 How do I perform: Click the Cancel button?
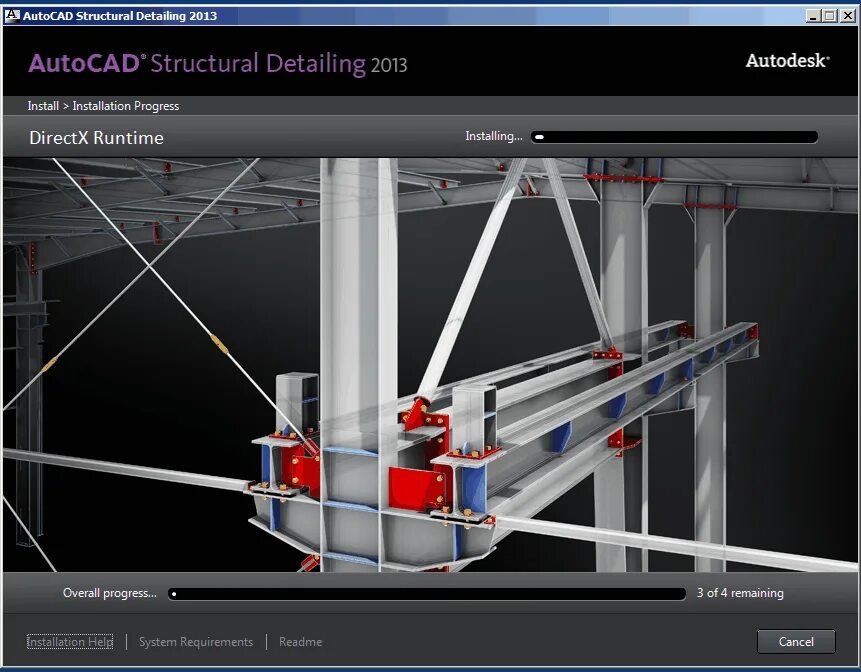(796, 641)
